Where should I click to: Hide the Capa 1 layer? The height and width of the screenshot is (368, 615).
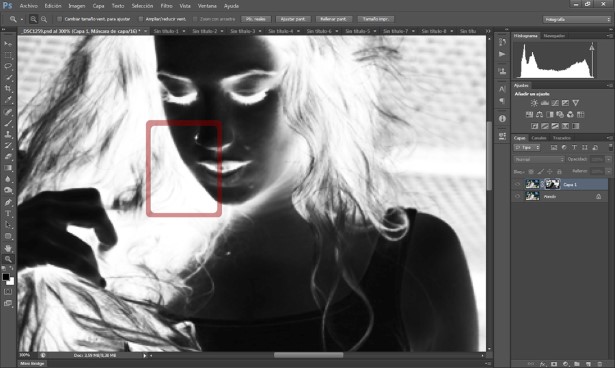coord(517,184)
